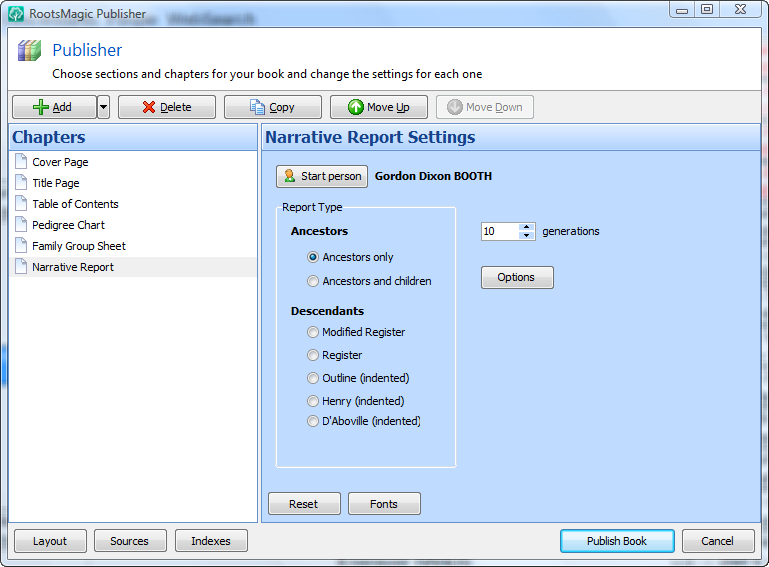Image resolution: width=769 pixels, height=567 pixels.
Task: Open narrative report Options
Action: pyautogui.click(x=517, y=278)
